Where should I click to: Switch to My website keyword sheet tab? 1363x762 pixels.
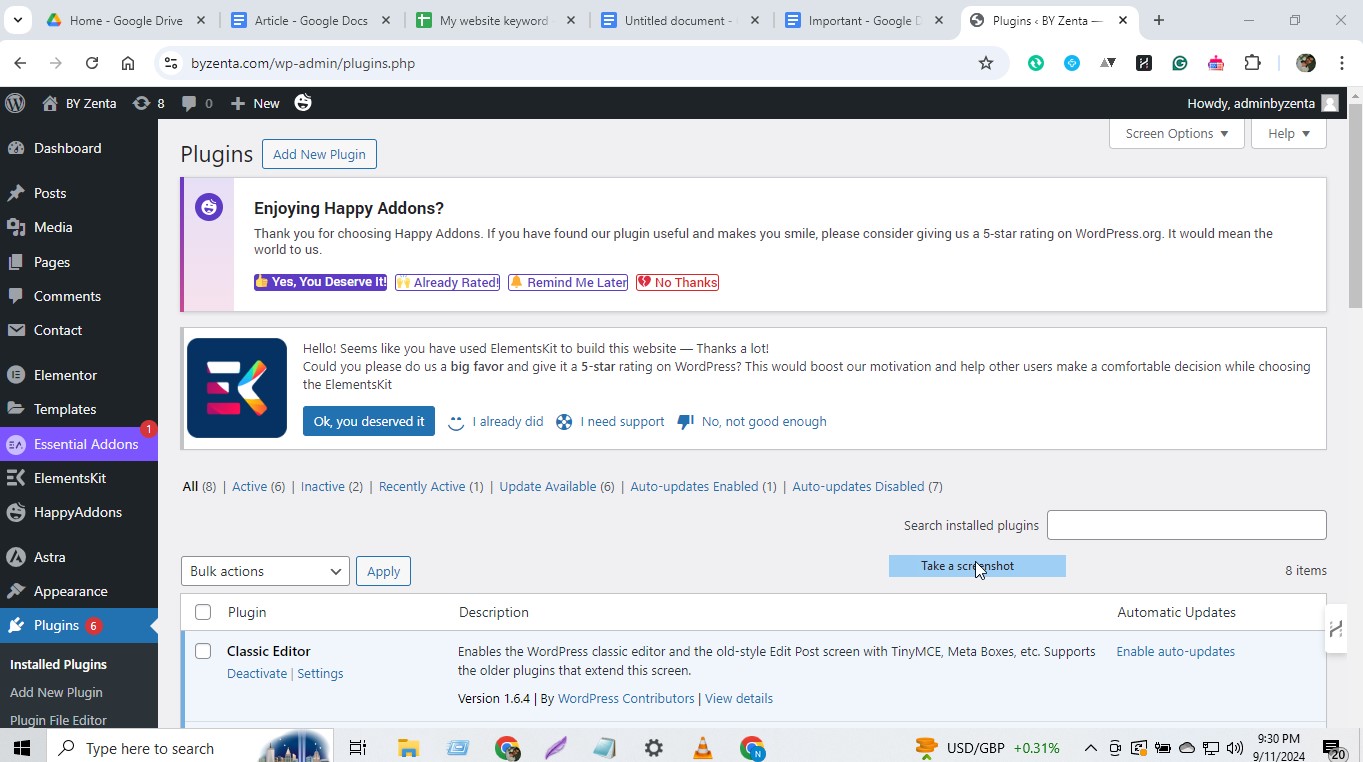494,20
